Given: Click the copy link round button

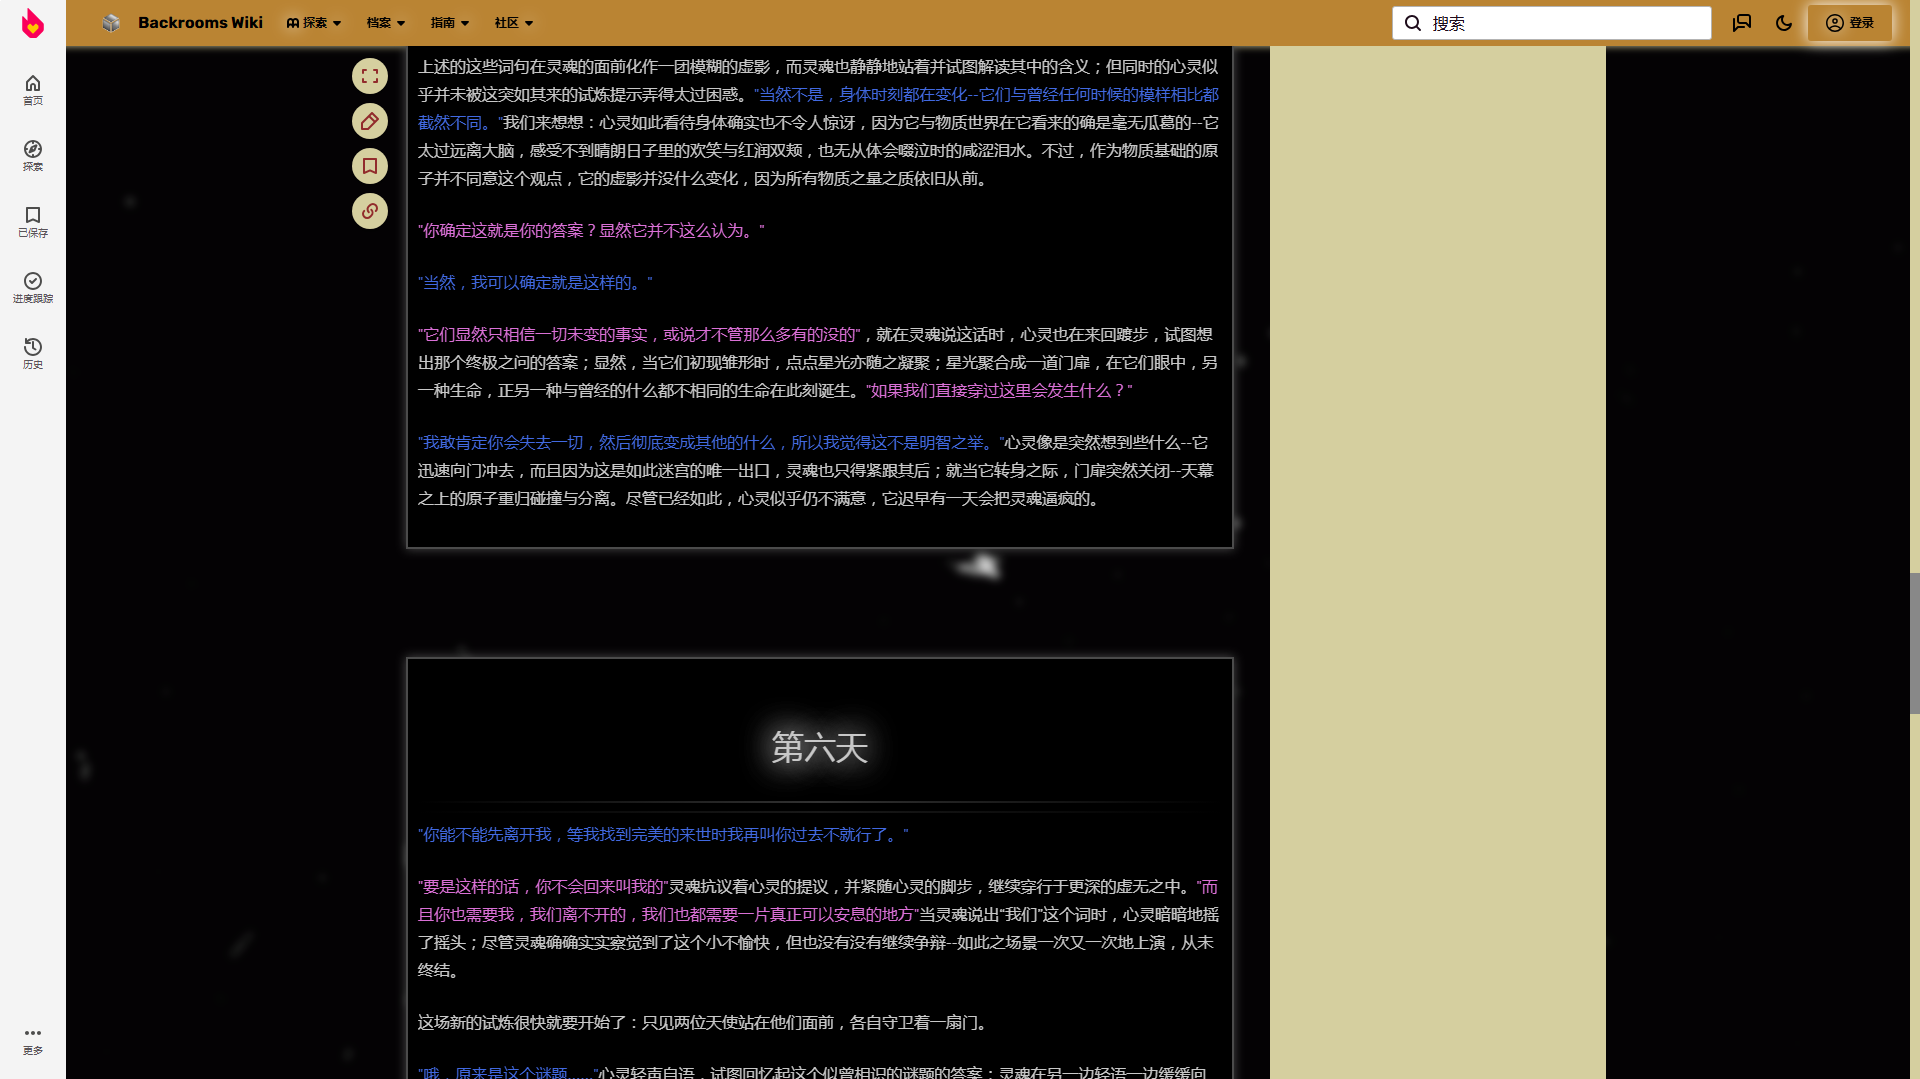Looking at the screenshot, I should coord(370,211).
